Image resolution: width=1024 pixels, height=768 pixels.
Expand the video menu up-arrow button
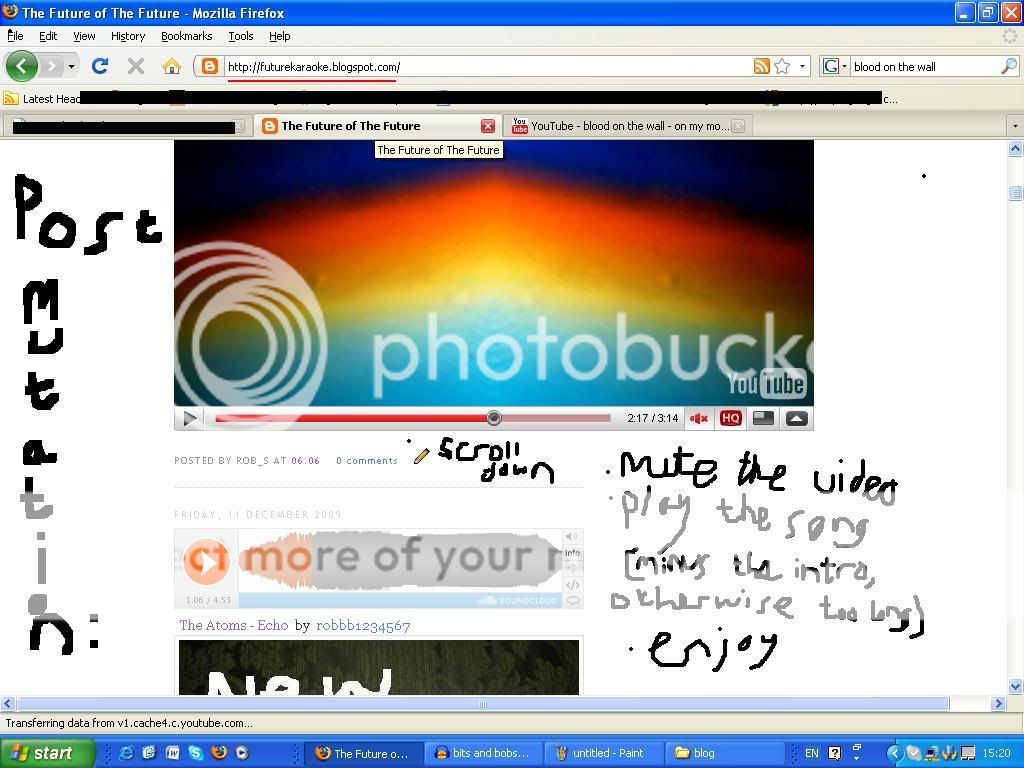pyautogui.click(x=796, y=419)
